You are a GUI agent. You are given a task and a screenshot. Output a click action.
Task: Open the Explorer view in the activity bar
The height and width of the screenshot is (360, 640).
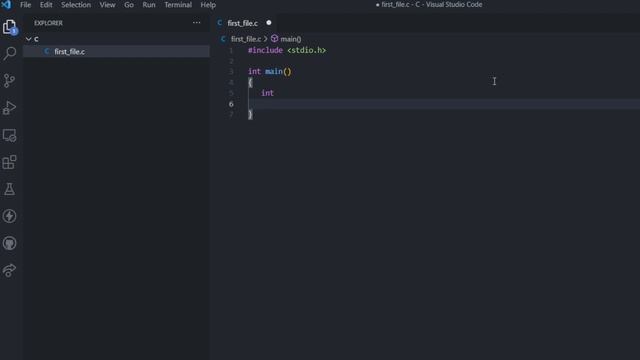click(x=9, y=27)
